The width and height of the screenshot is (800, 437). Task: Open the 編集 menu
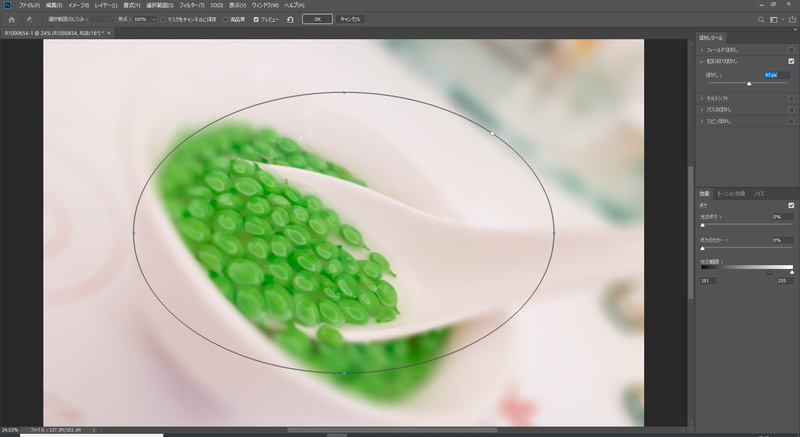[54, 5]
